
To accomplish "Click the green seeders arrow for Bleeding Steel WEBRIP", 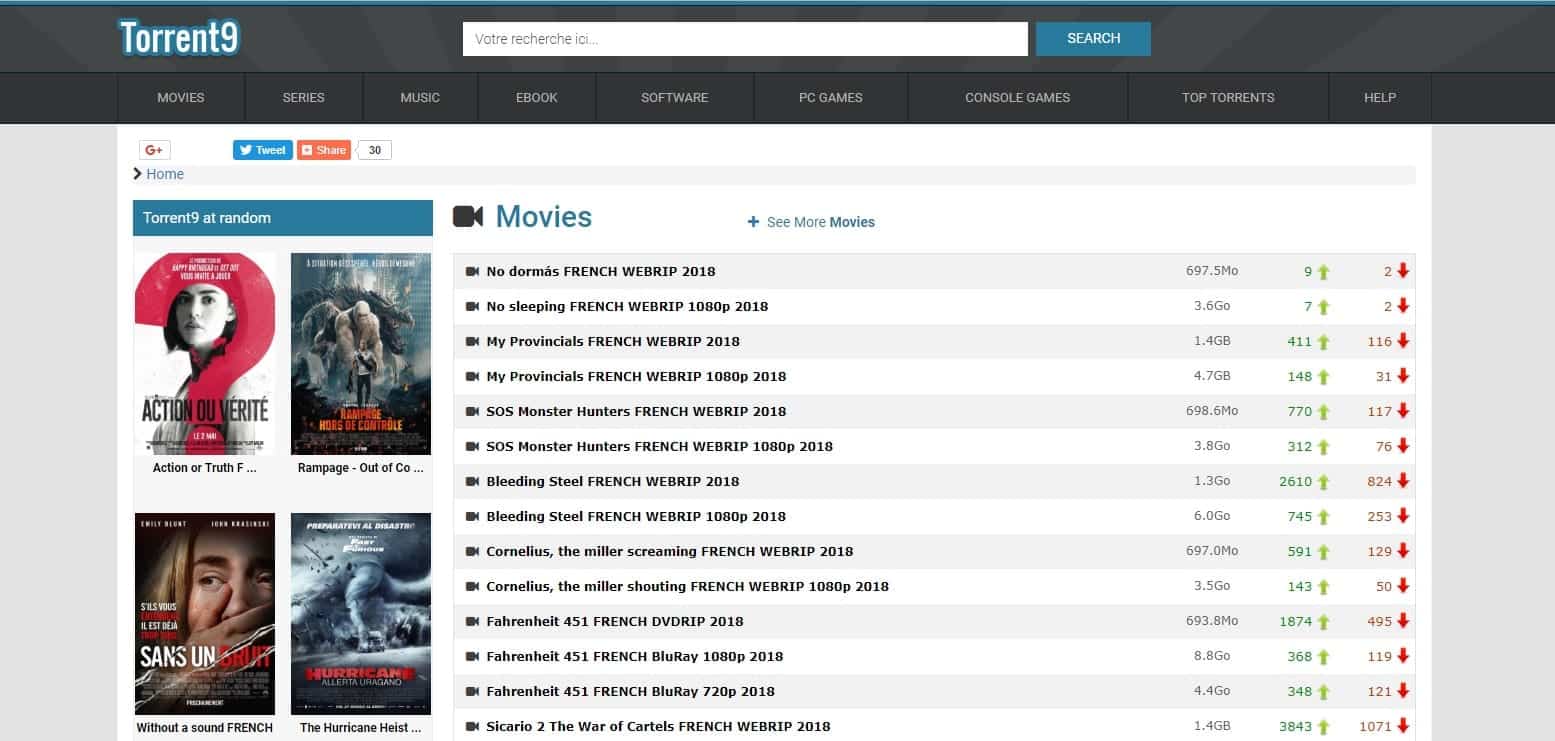I will point(1322,481).
